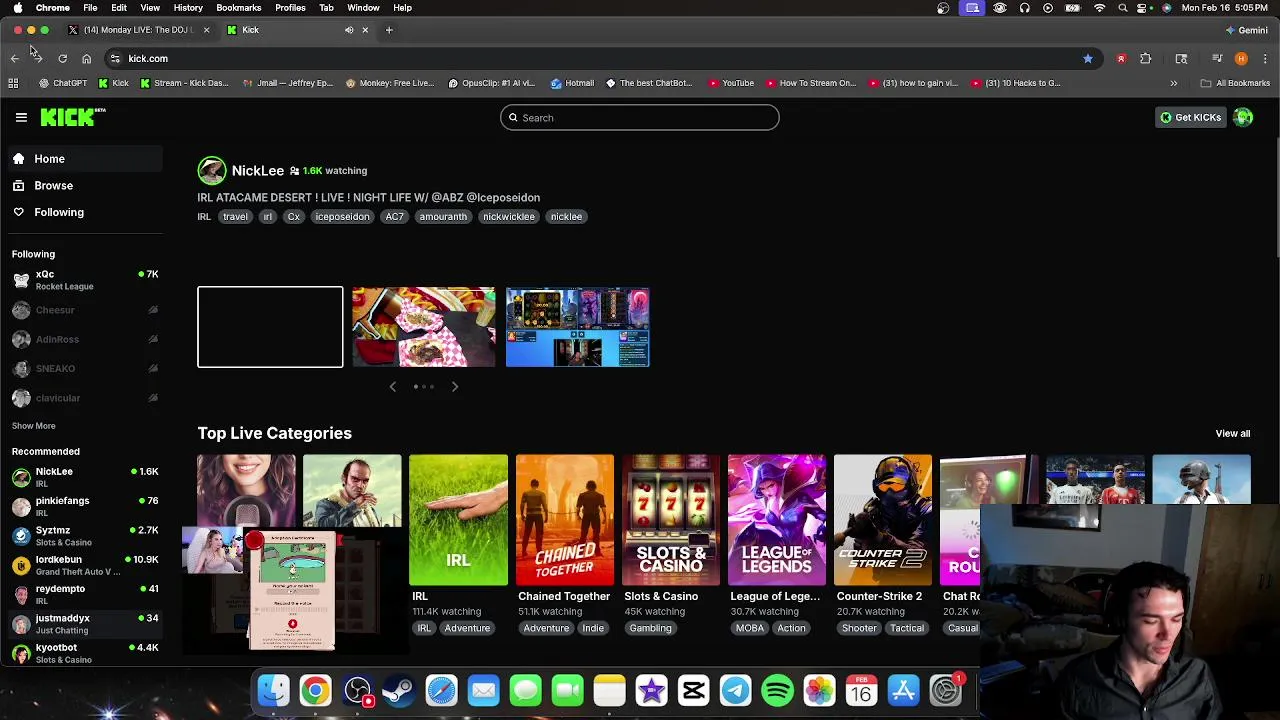Go to next featured stream arrow
The height and width of the screenshot is (720, 1280).
tap(455, 387)
